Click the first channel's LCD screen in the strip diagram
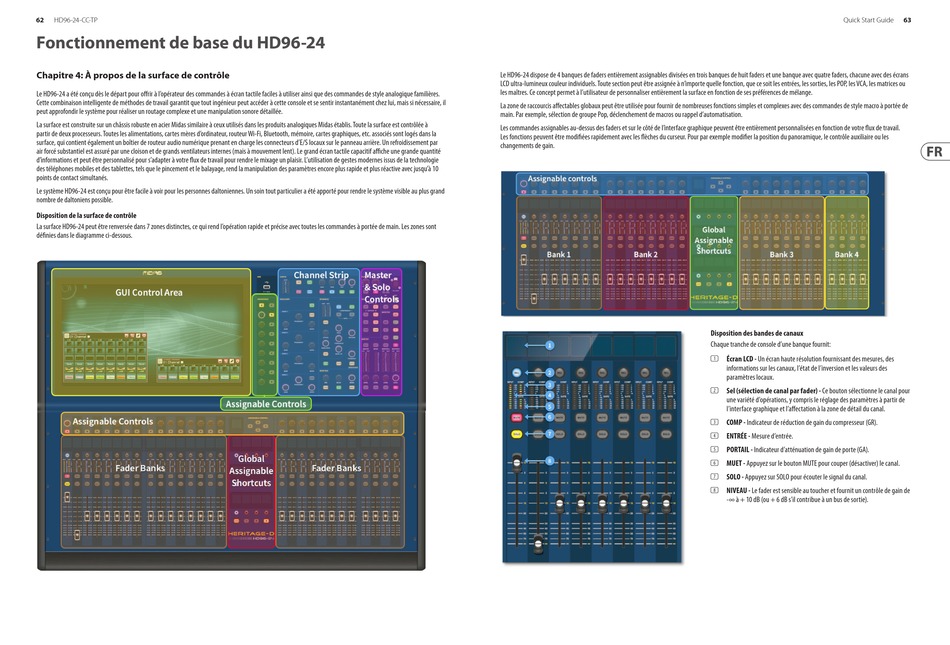The height and width of the screenshot is (645, 950). point(516,345)
